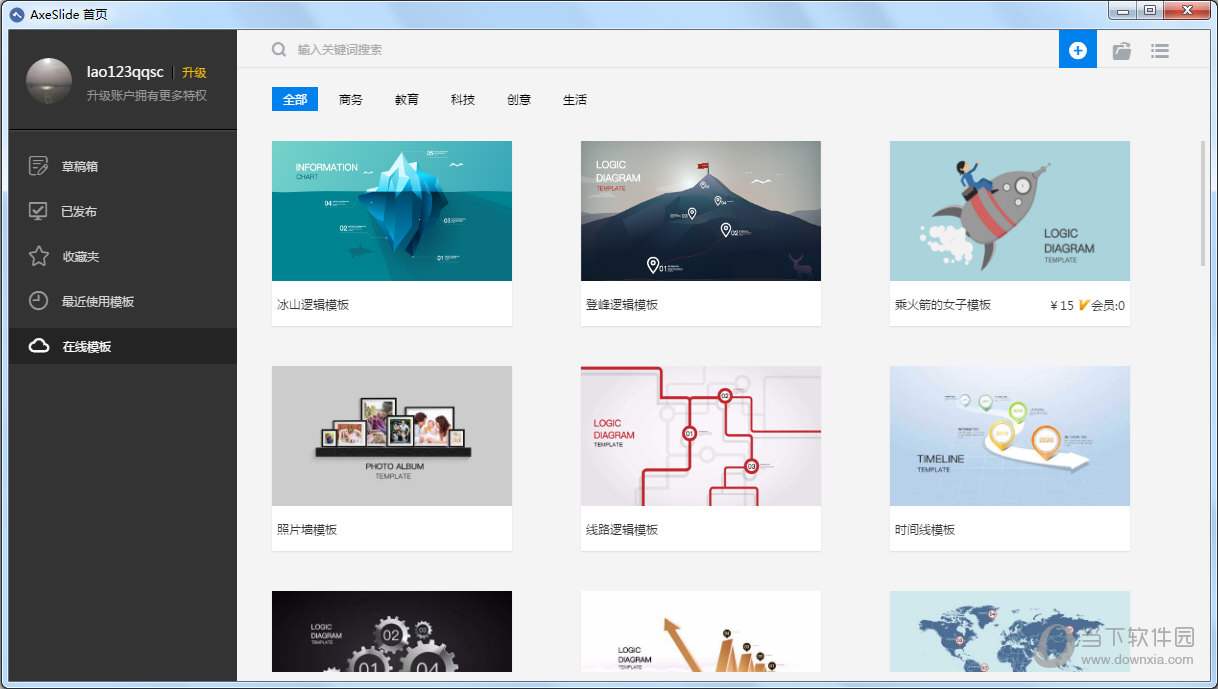Image resolution: width=1218 pixels, height=689 pixels.
Task: Close the AxeSlide window
Action: [1187, 10]
